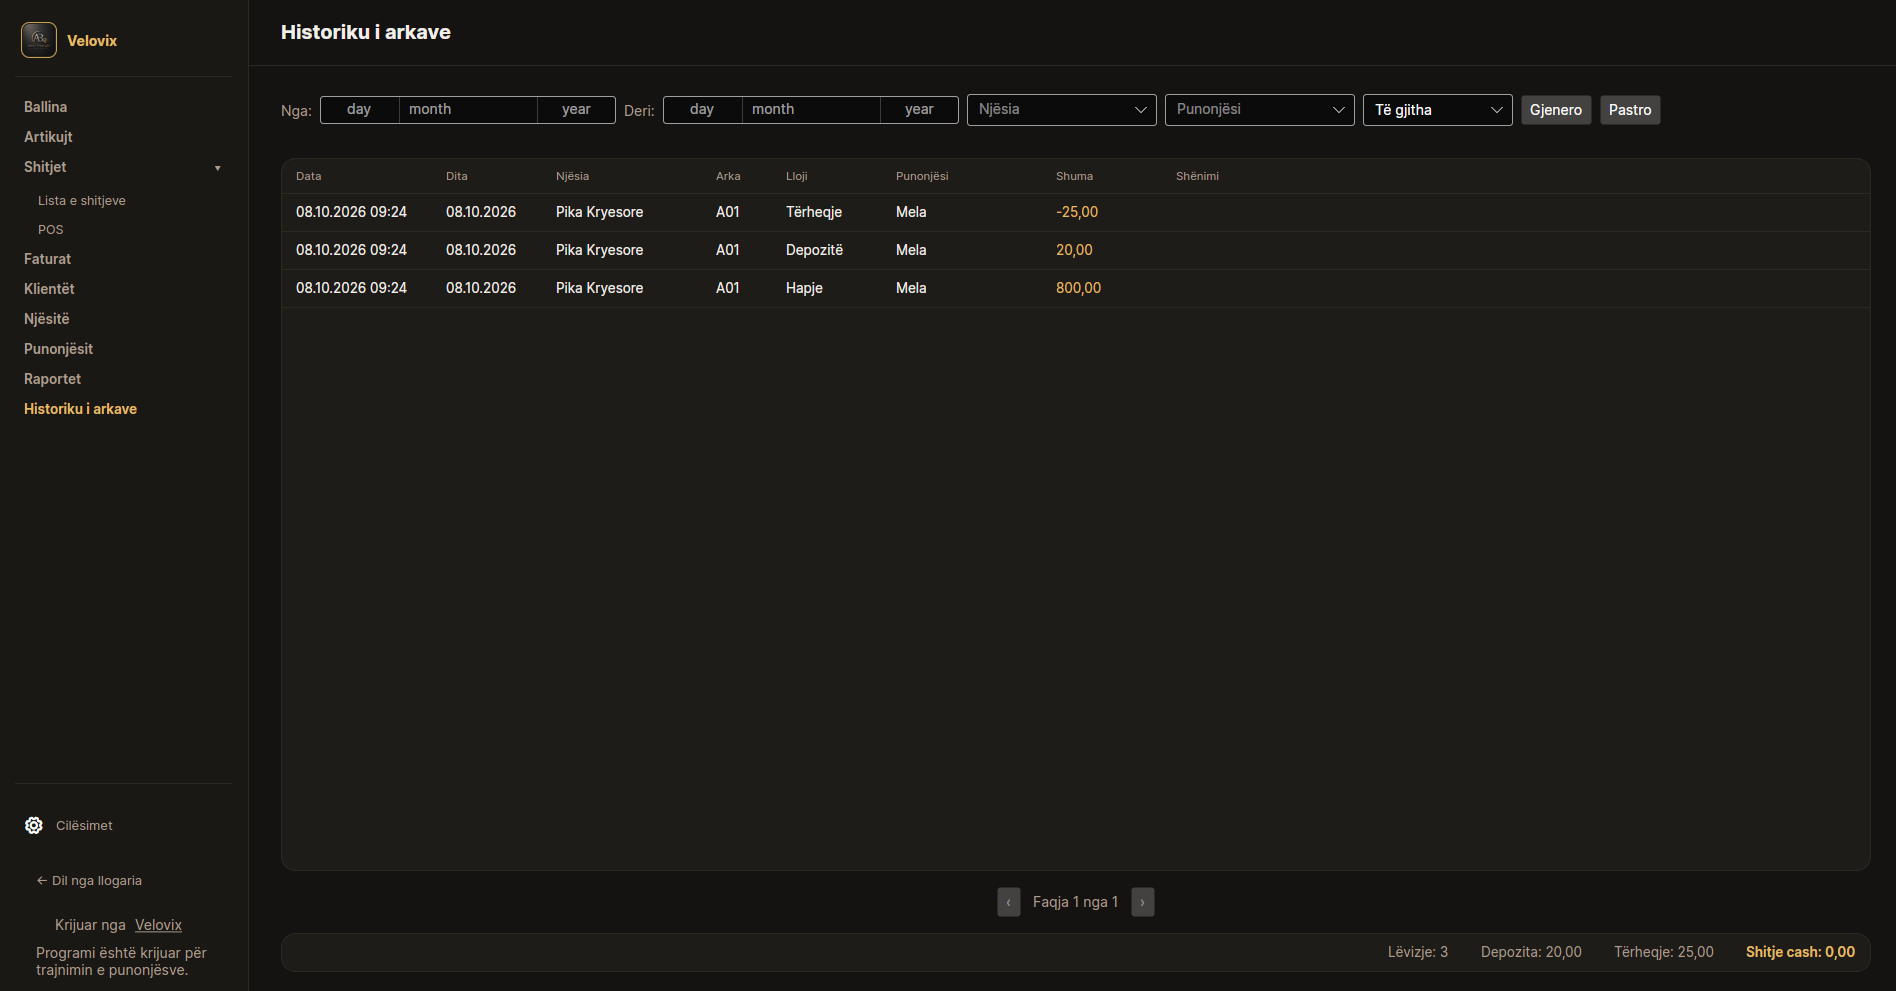Open the Velovix creator link
1896x991 pixels.
click(x=158, y=925)
